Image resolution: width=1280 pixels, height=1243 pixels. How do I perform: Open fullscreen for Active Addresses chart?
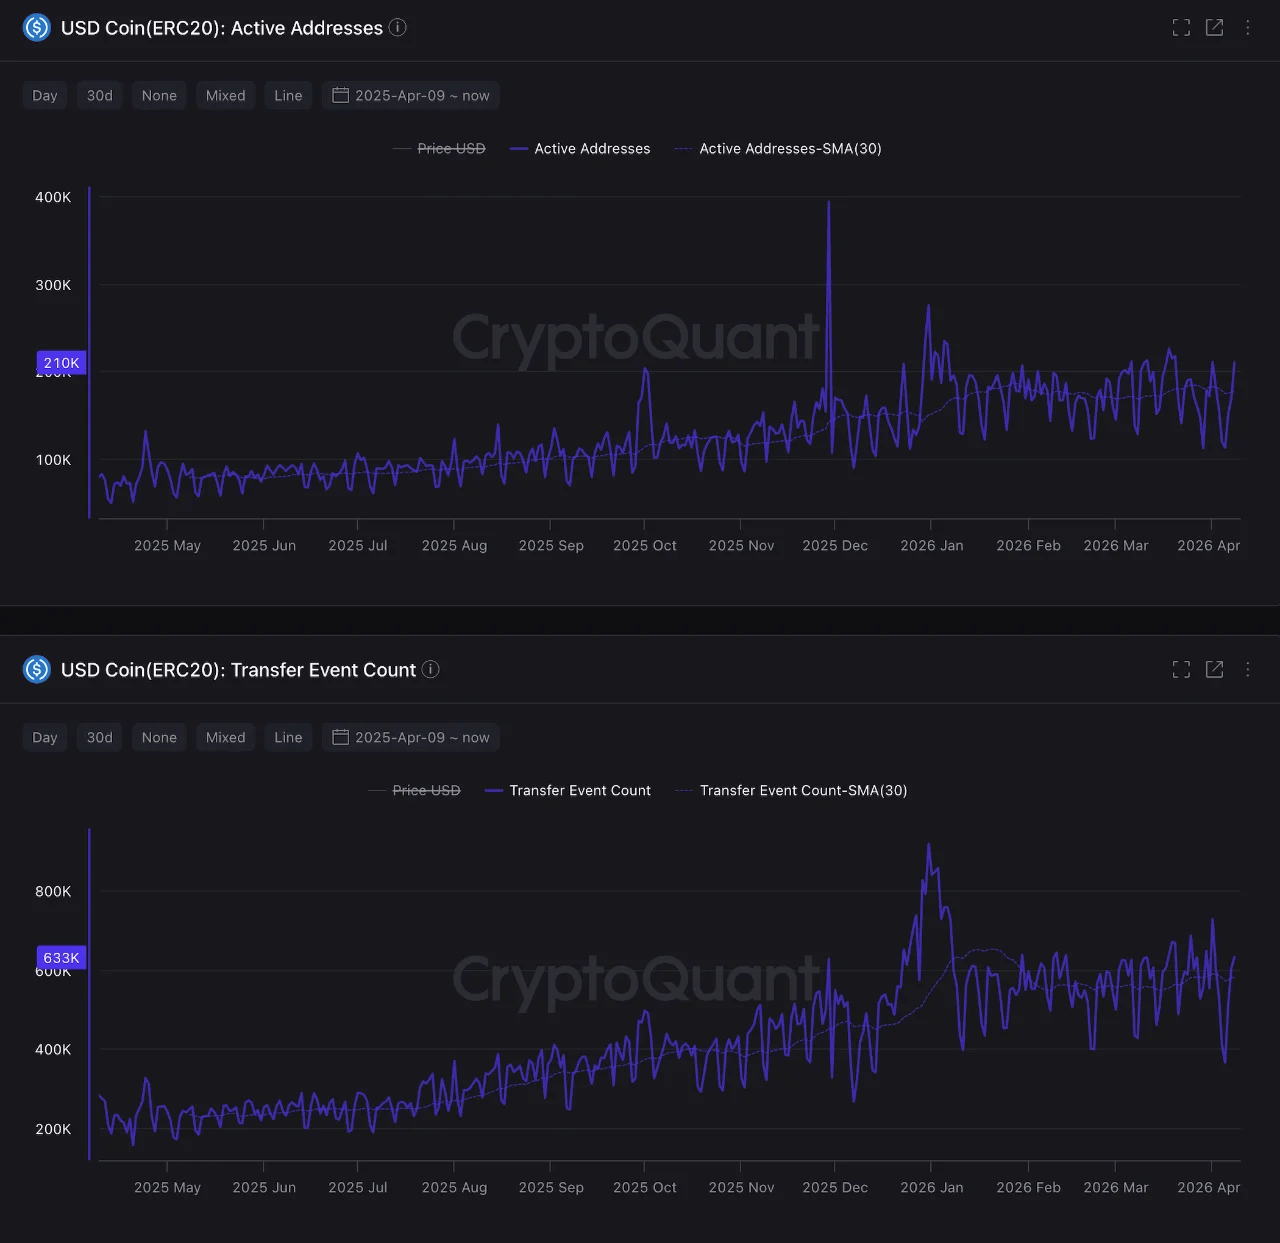click(1181, 28)
